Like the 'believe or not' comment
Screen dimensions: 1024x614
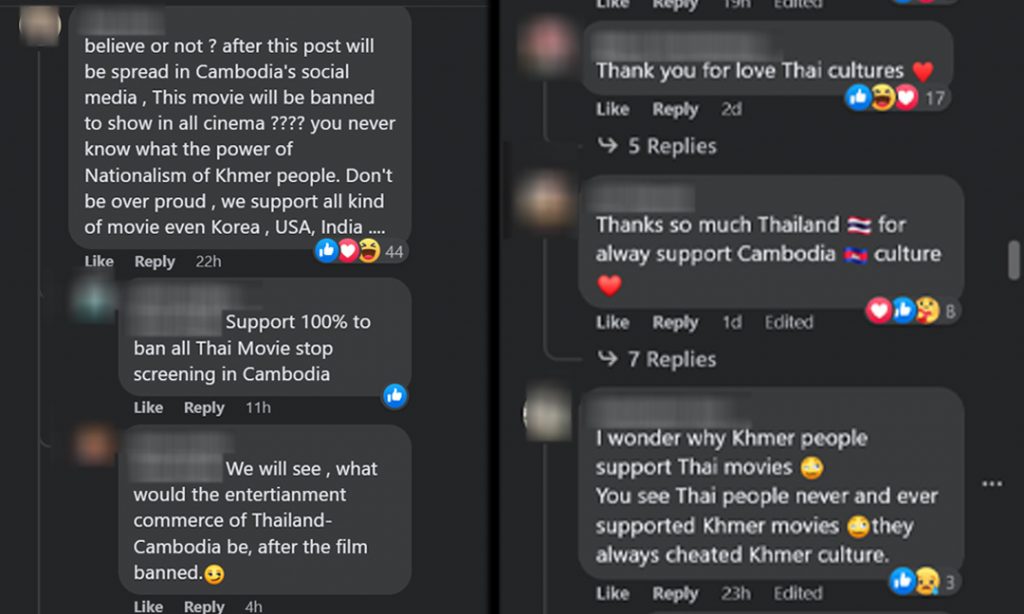coord(99,261)
